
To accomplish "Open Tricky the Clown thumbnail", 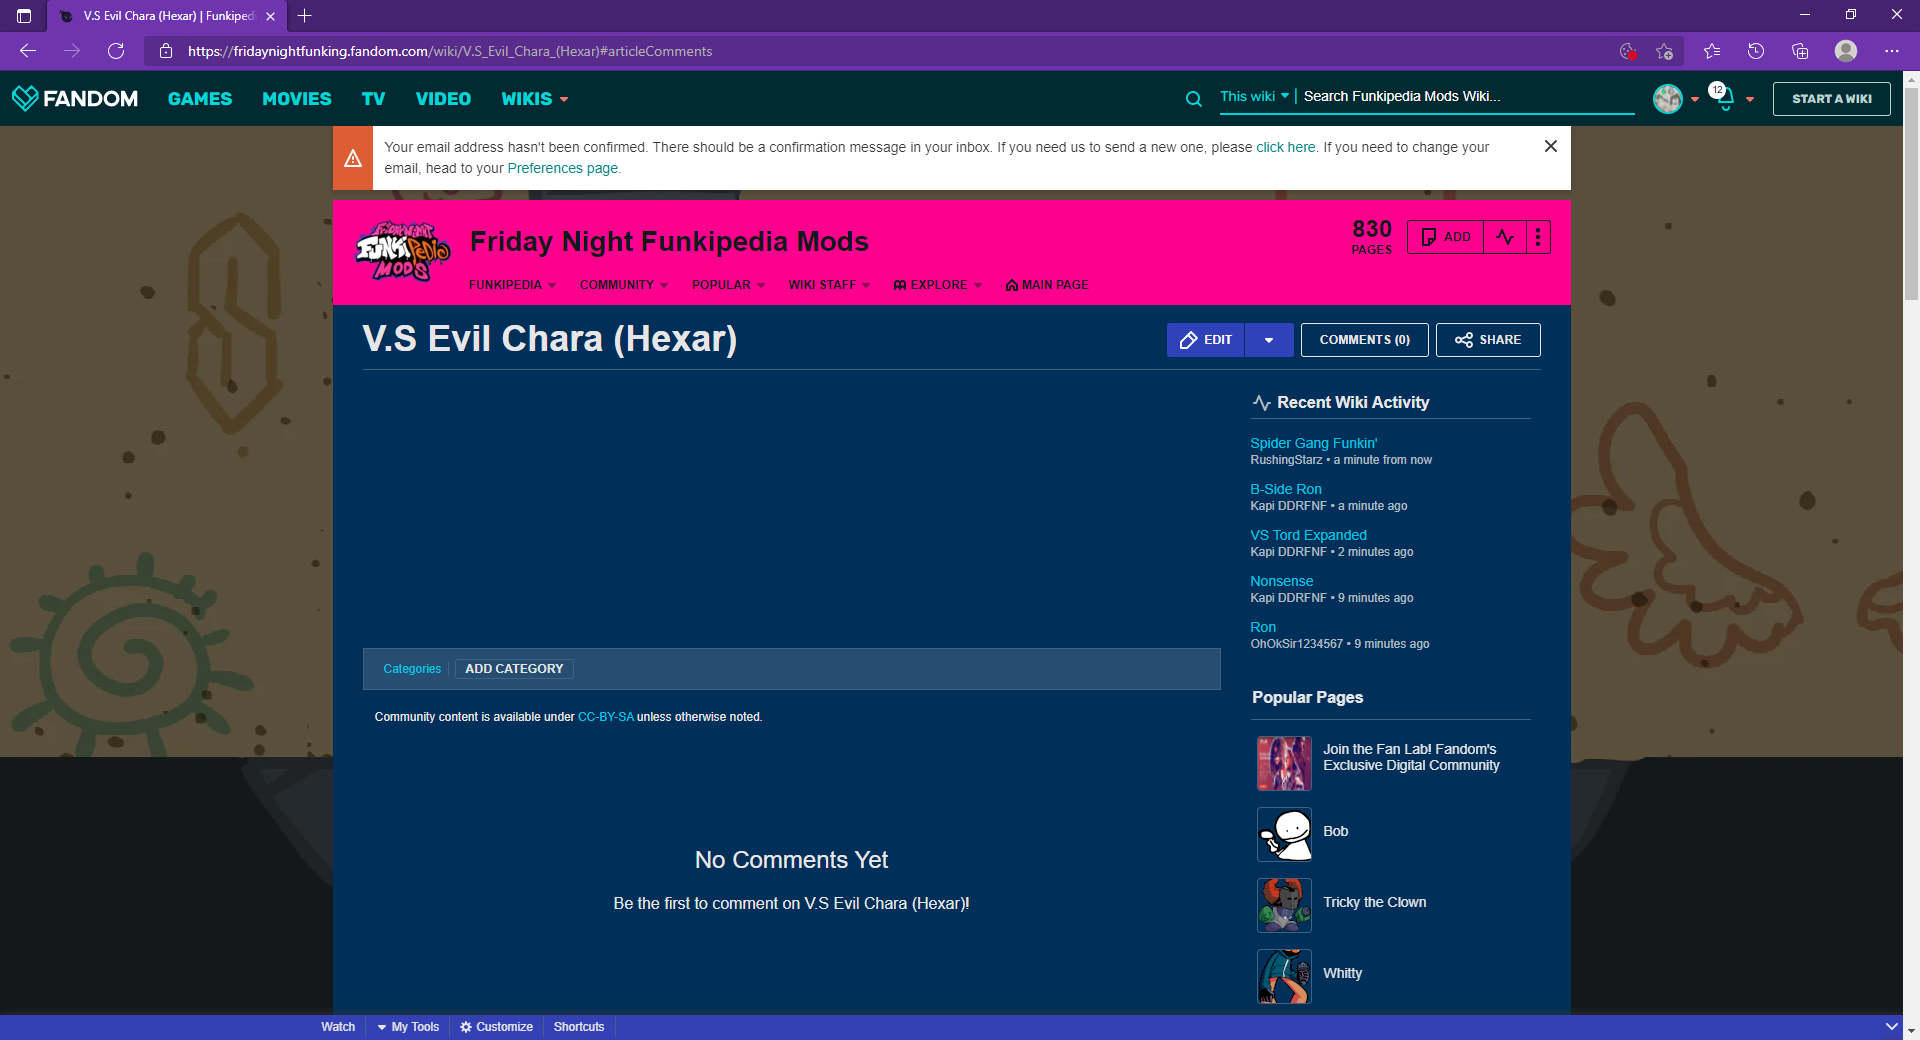I will click(x=1284, y=905).
